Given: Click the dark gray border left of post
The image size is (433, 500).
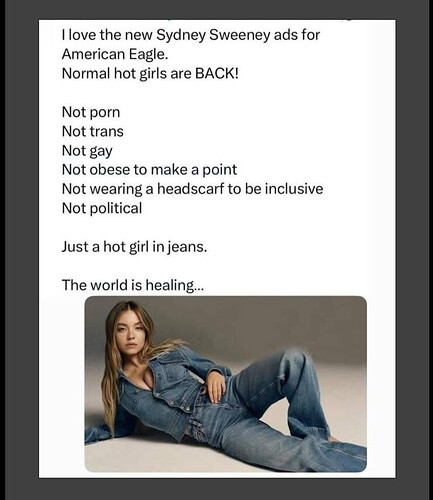Looking at the screenshot, I should [22, 250].
